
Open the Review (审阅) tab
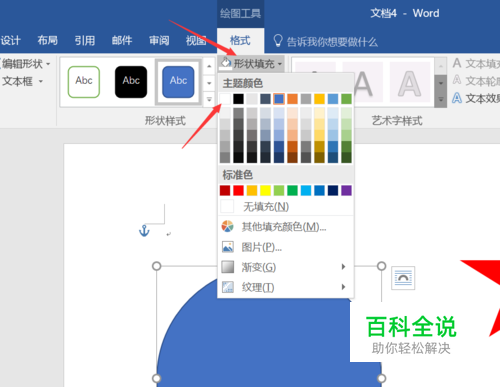coord(159,41)
